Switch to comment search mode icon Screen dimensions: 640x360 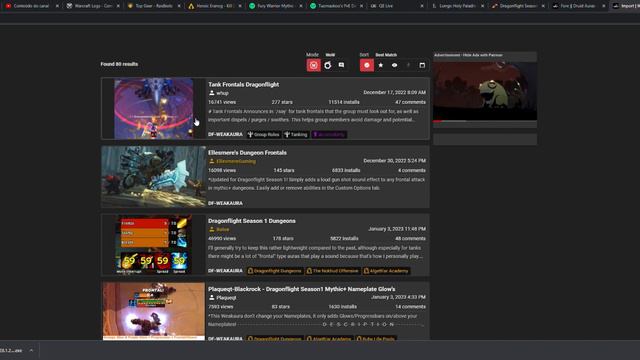(x=341, y=65)
